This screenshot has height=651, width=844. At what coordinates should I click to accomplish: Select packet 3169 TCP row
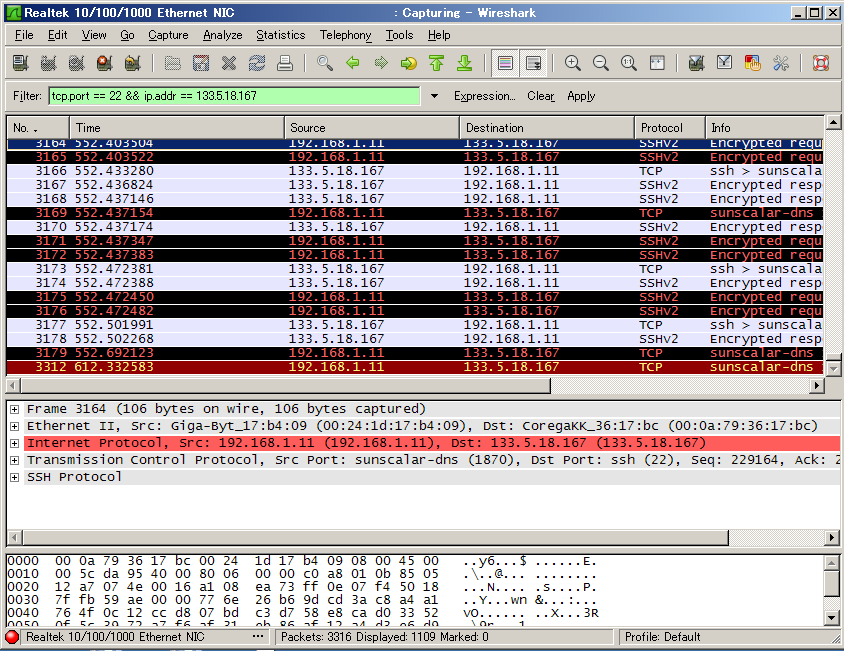tap(415, 213)
